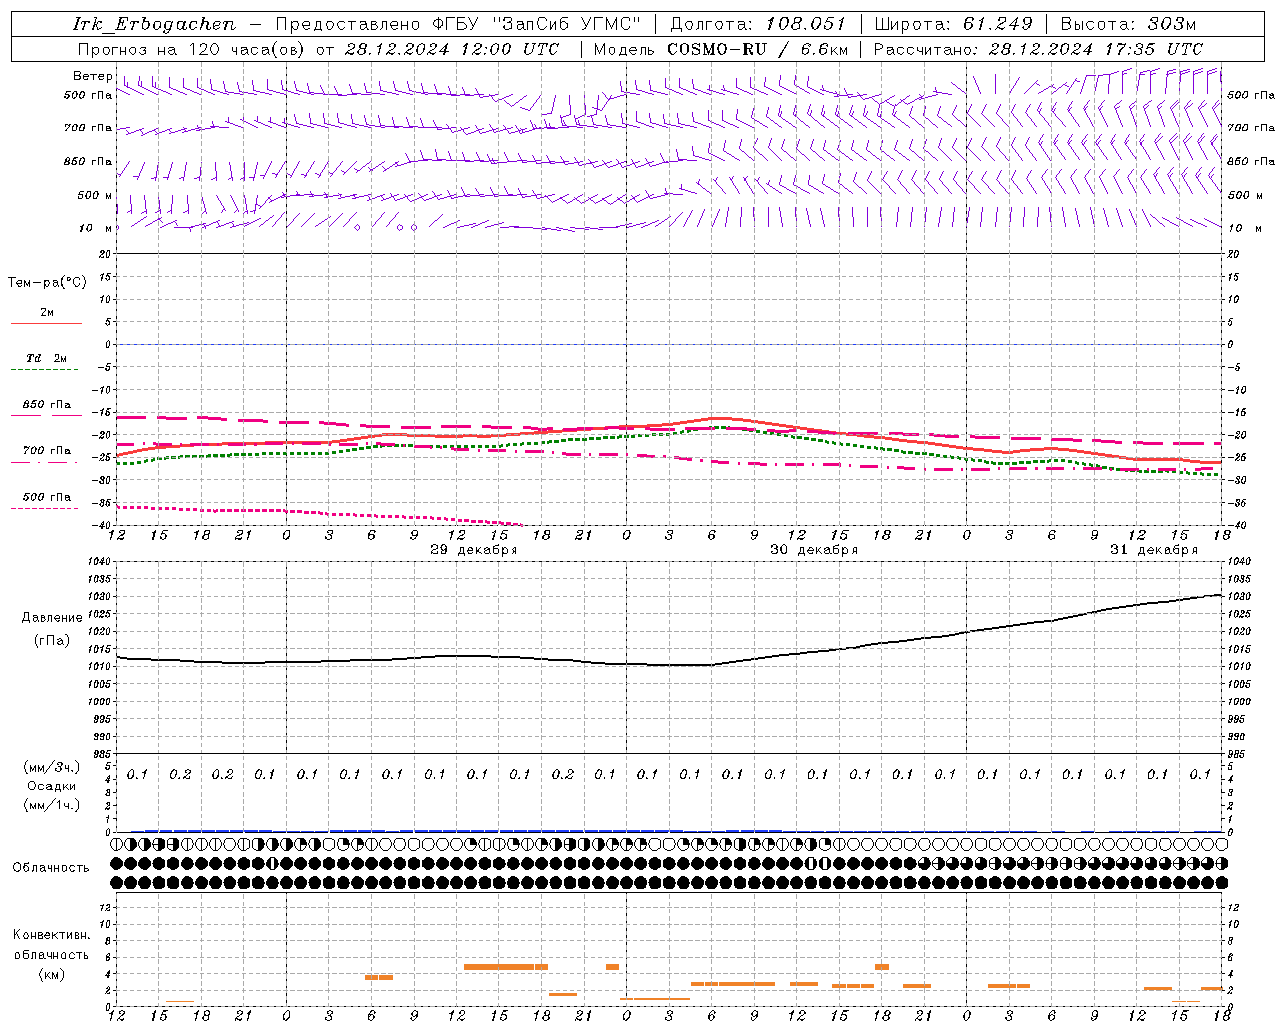The image size is (1280, 1024).
Task: Click the left pressure axis value '1040'
Action: click(x=100, y=562)
